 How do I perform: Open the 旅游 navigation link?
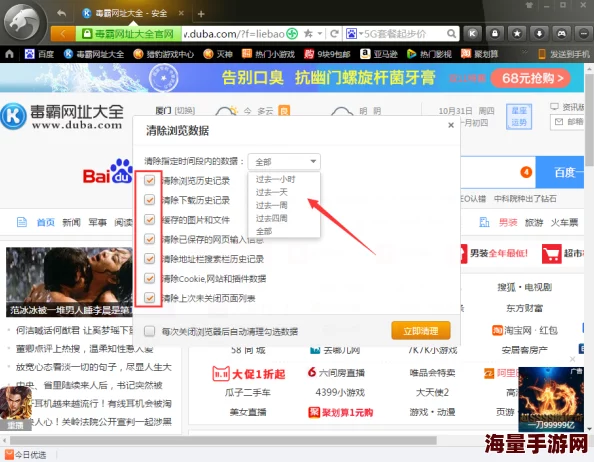coord(534,222)
